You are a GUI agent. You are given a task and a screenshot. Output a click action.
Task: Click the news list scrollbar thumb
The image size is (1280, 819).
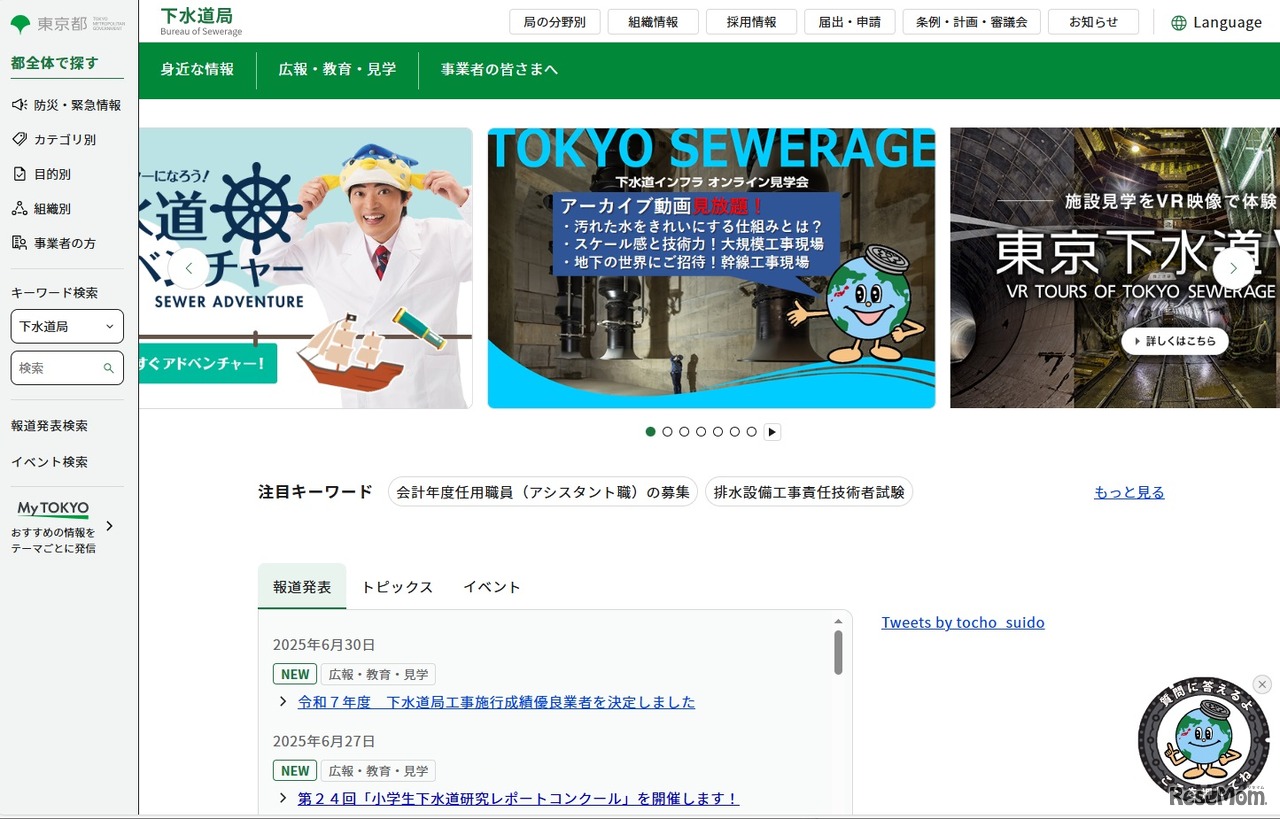tap(838, 651)
